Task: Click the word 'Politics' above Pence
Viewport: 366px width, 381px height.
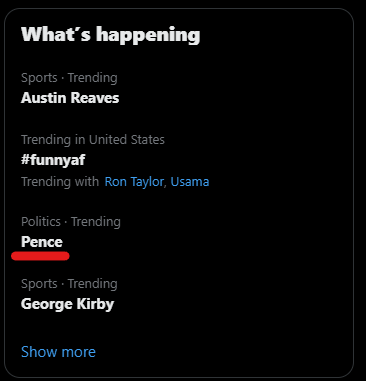Action: point(41,222)
